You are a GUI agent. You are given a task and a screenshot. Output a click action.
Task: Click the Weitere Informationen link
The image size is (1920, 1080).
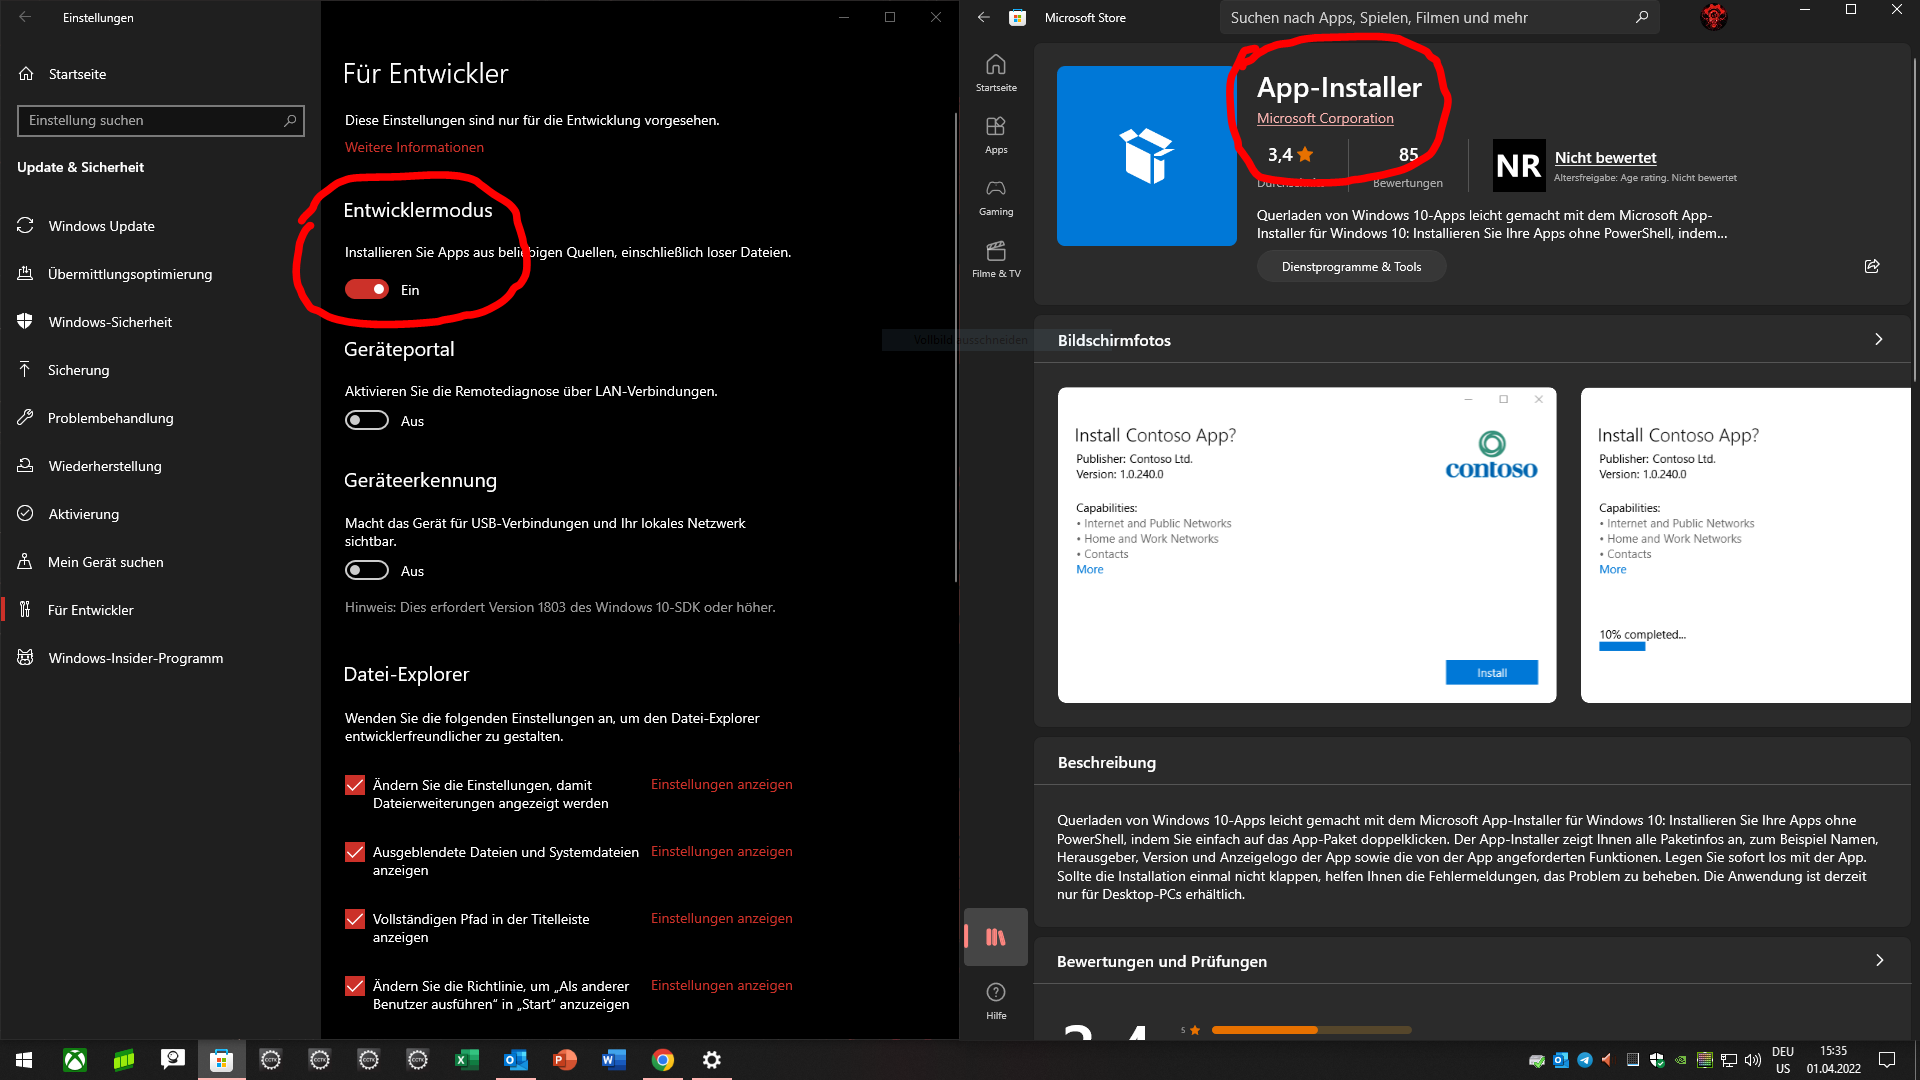414,147
